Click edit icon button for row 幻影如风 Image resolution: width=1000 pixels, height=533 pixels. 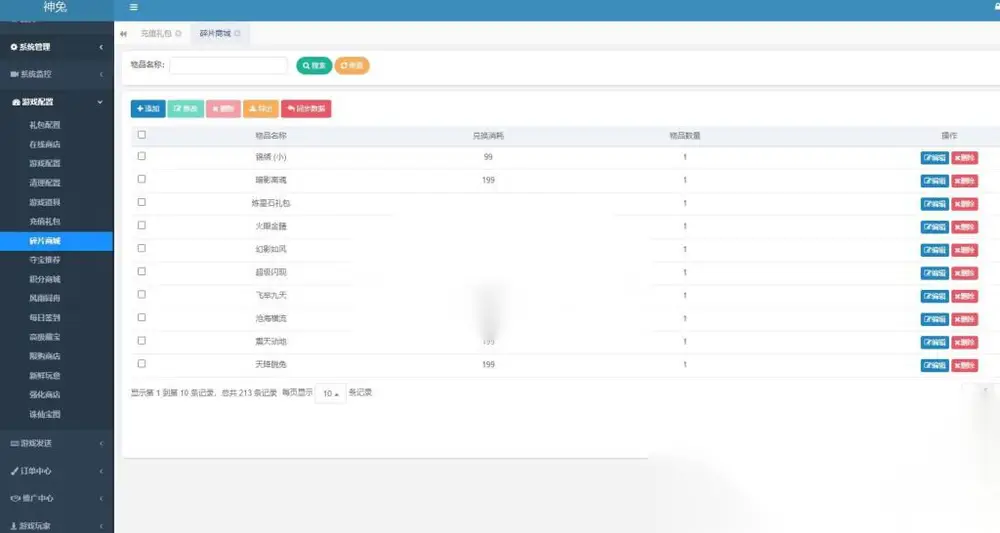934,250
